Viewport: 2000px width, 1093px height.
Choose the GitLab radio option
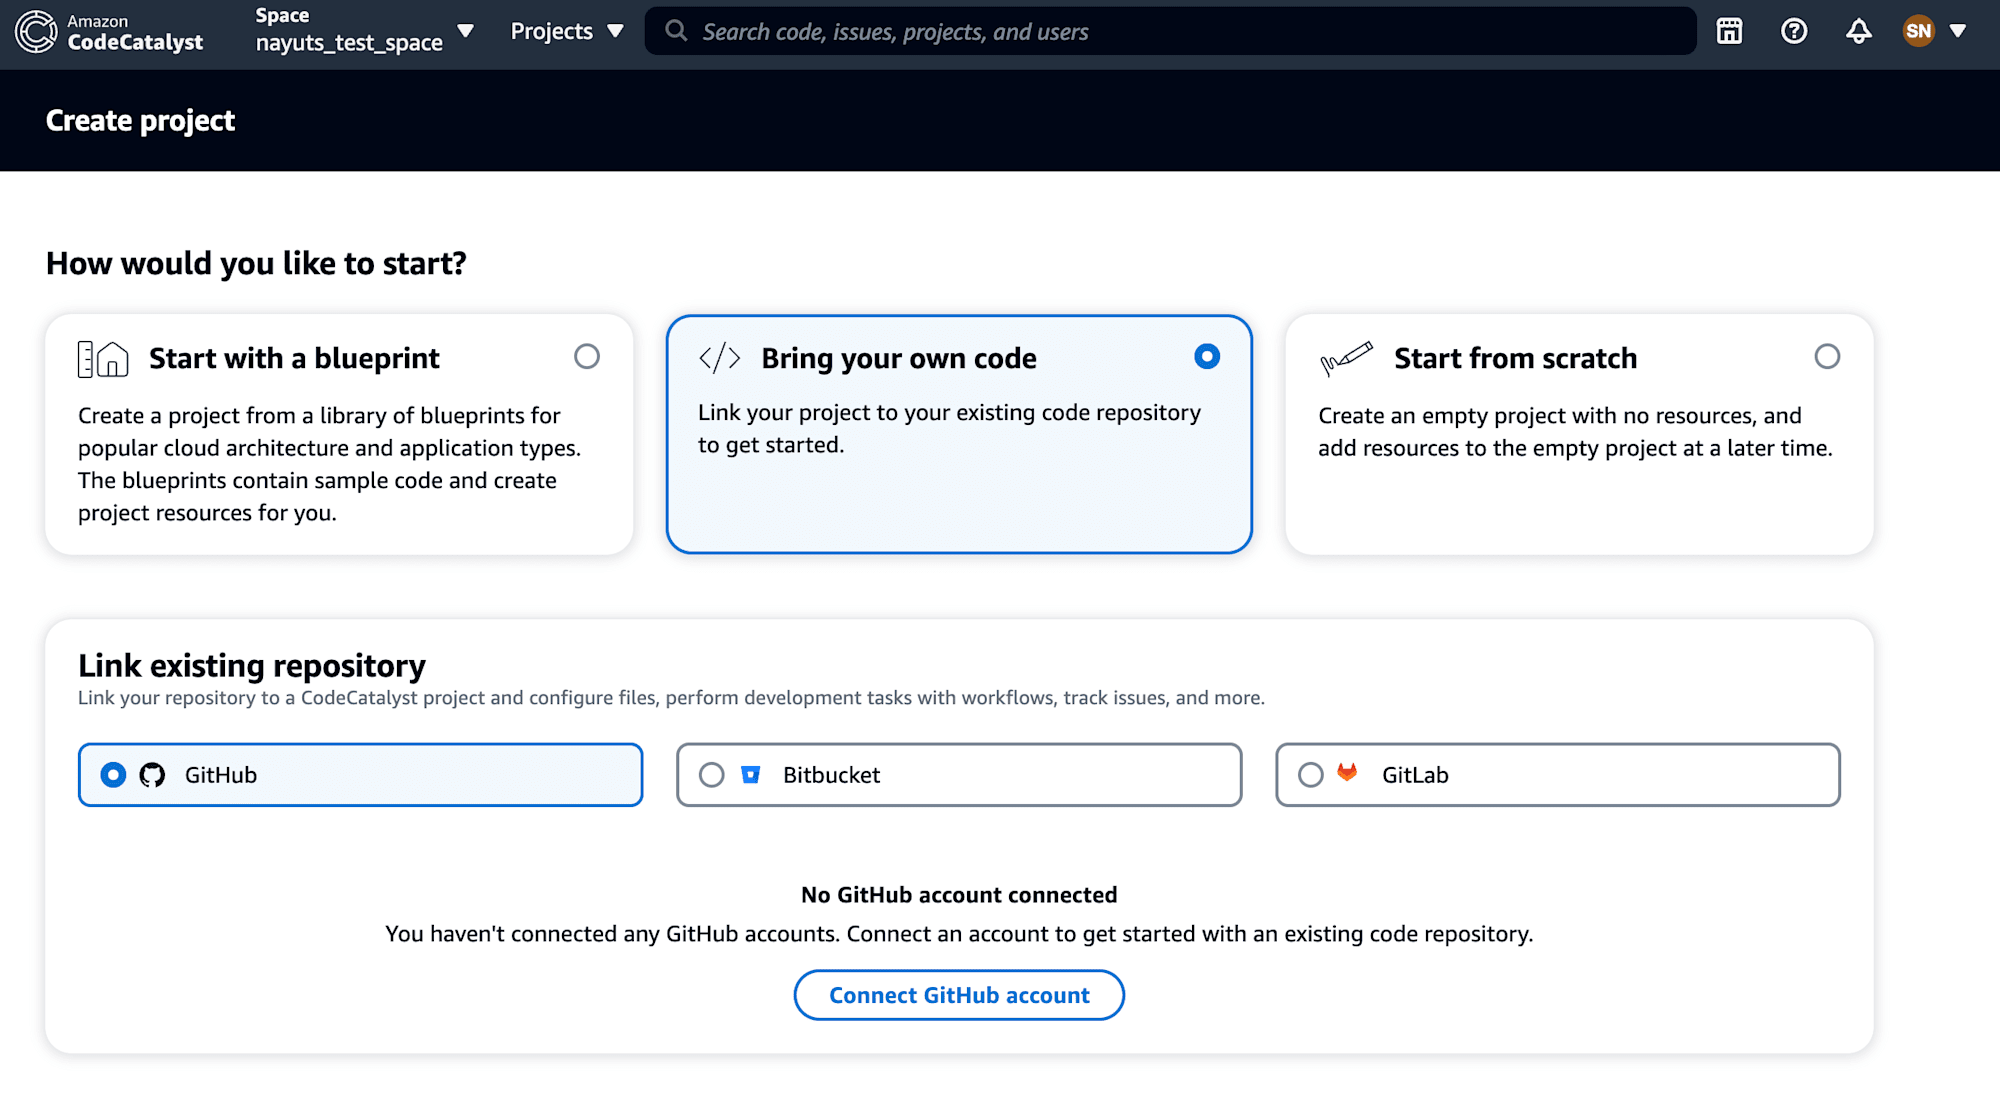(1310, 775)
